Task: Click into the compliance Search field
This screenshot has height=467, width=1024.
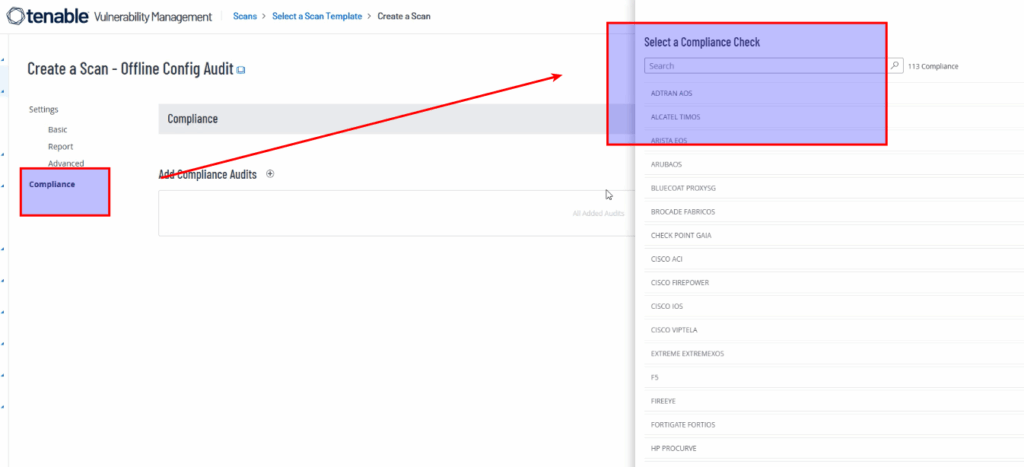Action: click(x=765, y=66)
